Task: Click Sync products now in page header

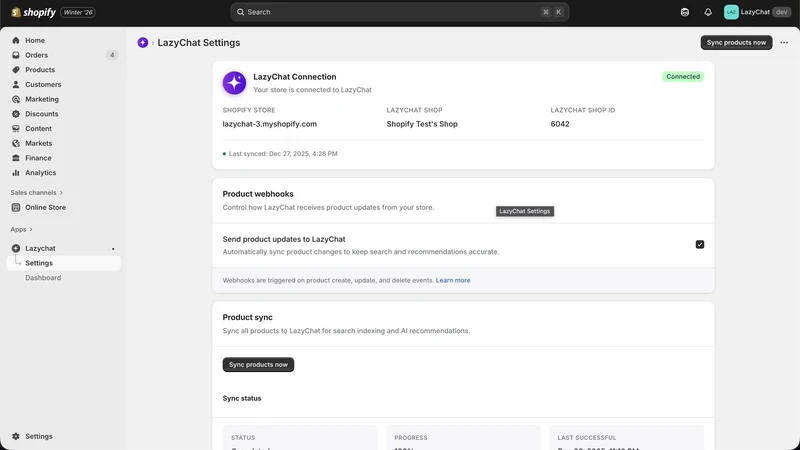Action: (x=736, y=43)
